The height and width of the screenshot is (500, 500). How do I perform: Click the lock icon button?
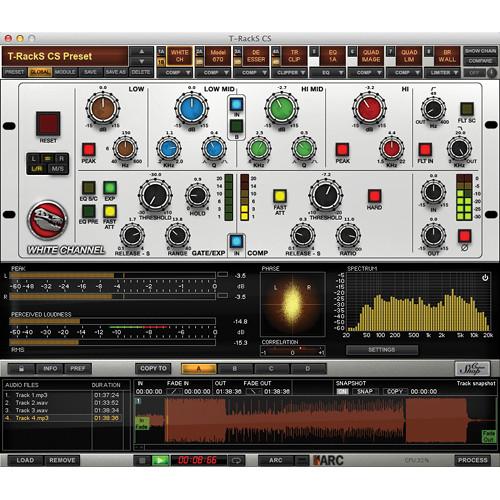coord(21,369)
